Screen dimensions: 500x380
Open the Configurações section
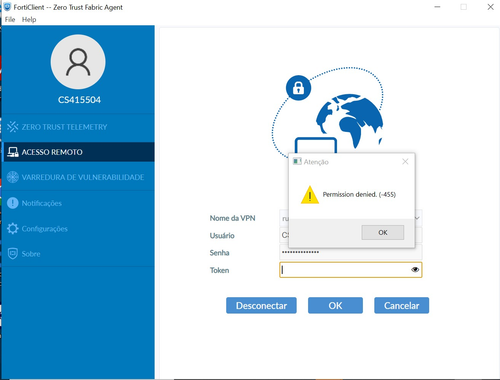[x=78, y=228]
